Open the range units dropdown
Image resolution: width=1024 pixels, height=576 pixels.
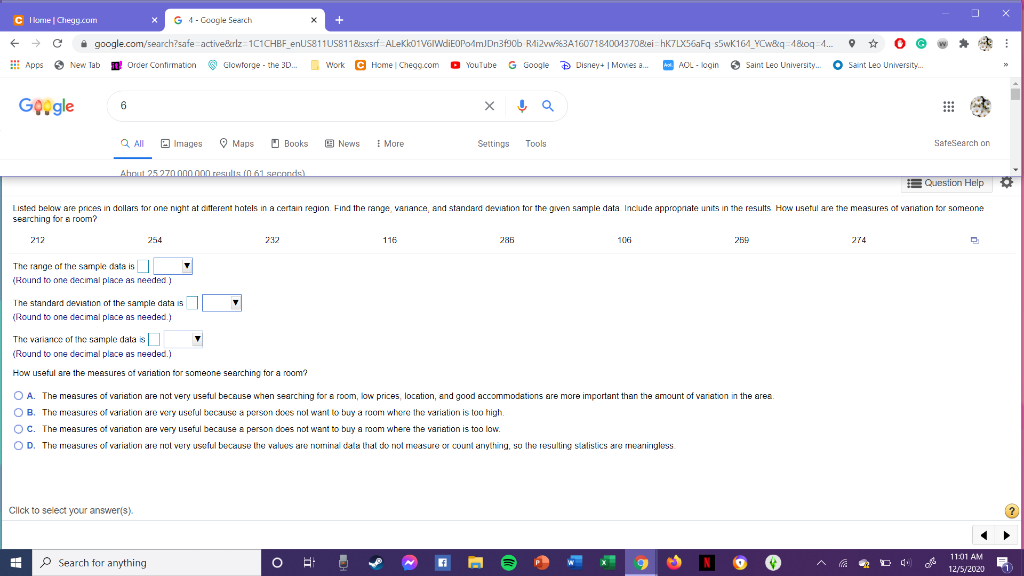172,266
